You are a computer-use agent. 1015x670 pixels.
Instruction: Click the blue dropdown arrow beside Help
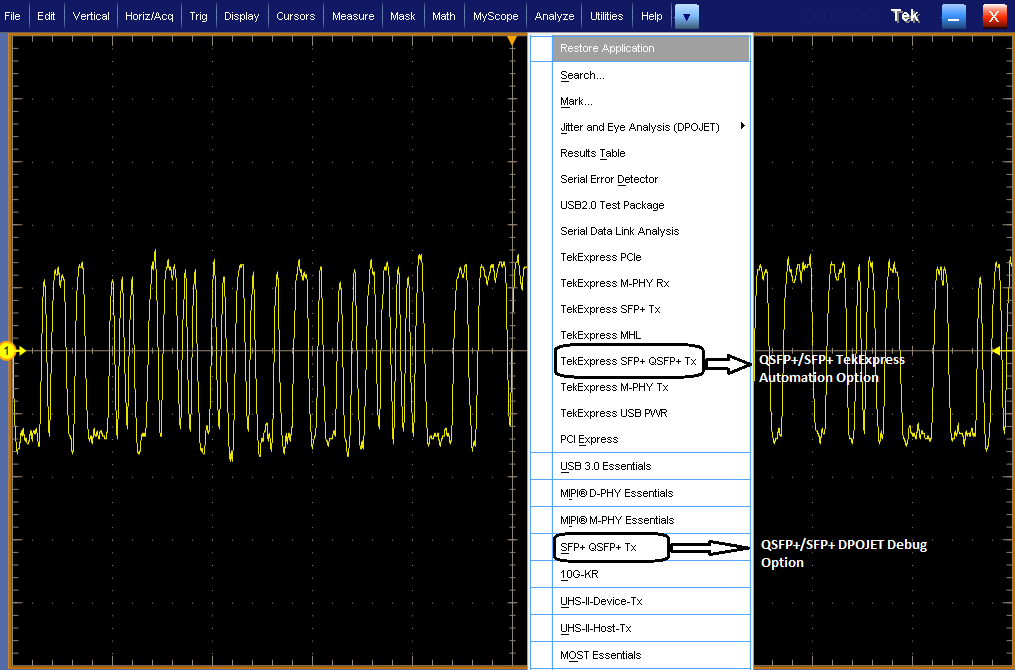tap(686, 16)
